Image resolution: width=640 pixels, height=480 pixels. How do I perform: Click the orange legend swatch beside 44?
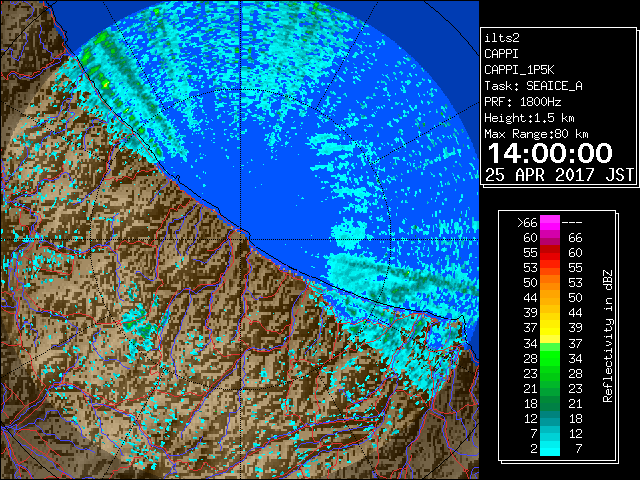pyautogui.click(x=550, y=298)
